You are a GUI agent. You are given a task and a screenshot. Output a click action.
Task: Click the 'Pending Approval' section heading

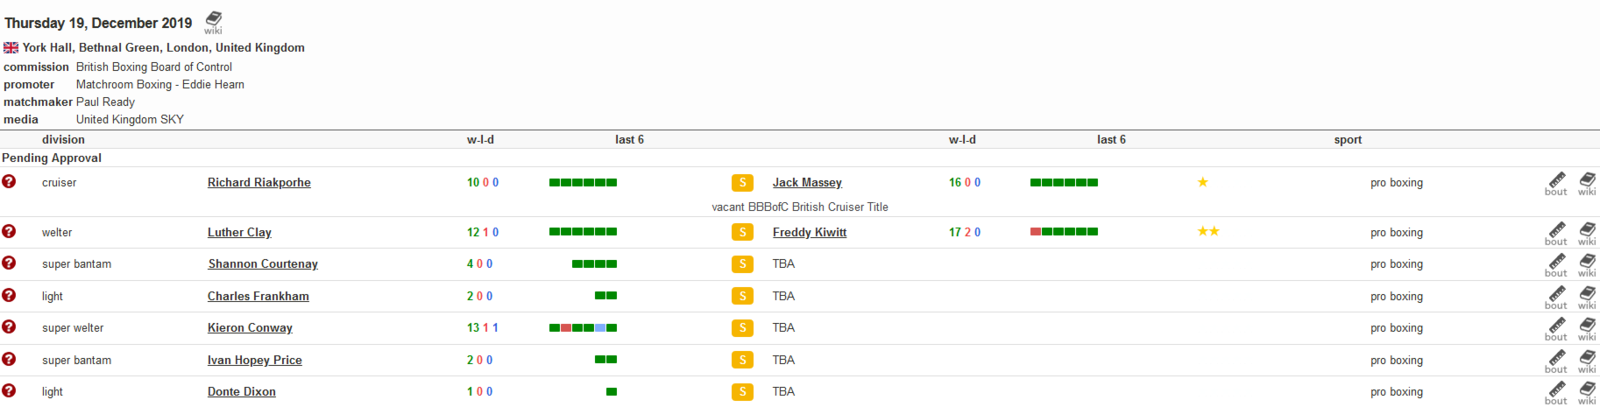point(52,158)
